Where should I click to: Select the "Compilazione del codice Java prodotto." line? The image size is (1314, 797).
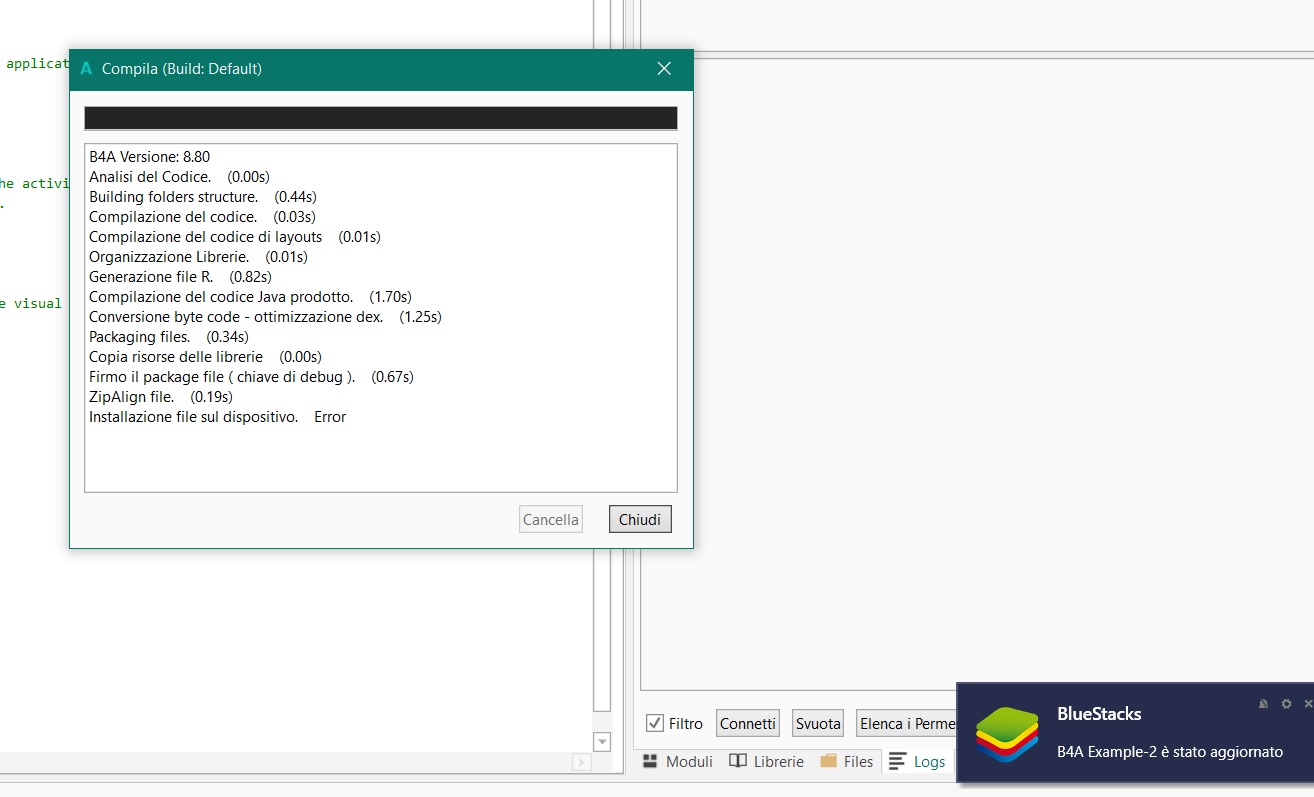point(250,296)
